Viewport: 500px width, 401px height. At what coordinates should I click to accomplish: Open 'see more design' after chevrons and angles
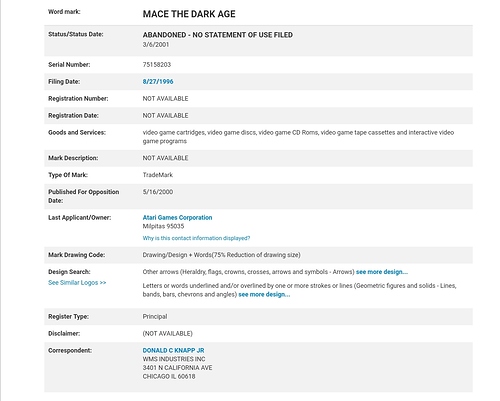coord(264,295)
